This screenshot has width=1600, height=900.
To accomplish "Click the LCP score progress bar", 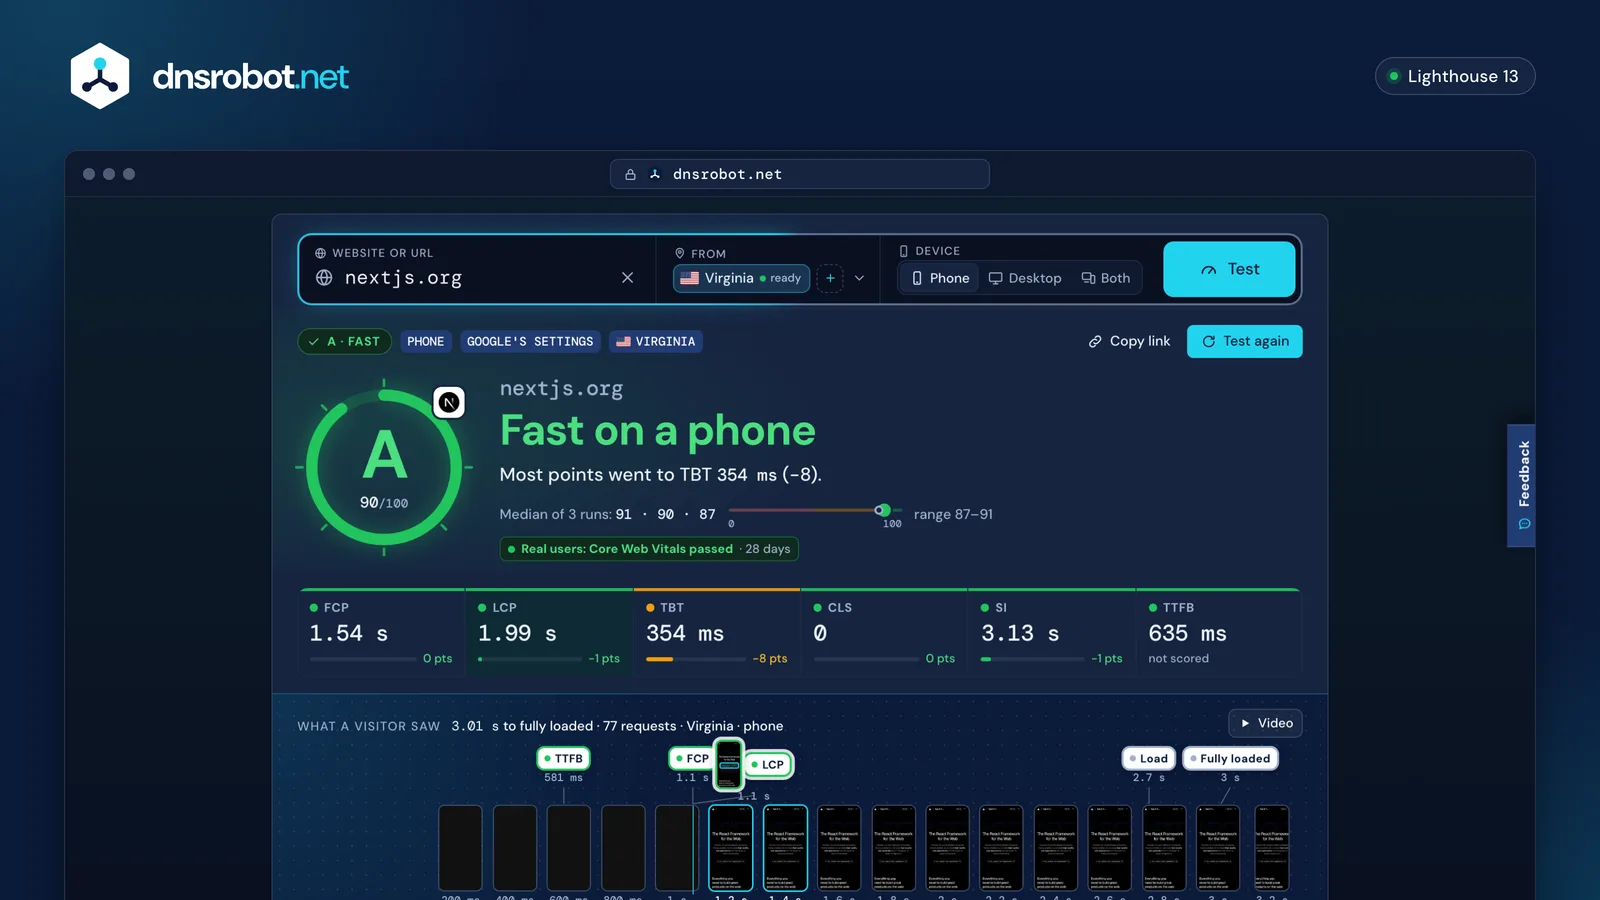I will (530, 659).
